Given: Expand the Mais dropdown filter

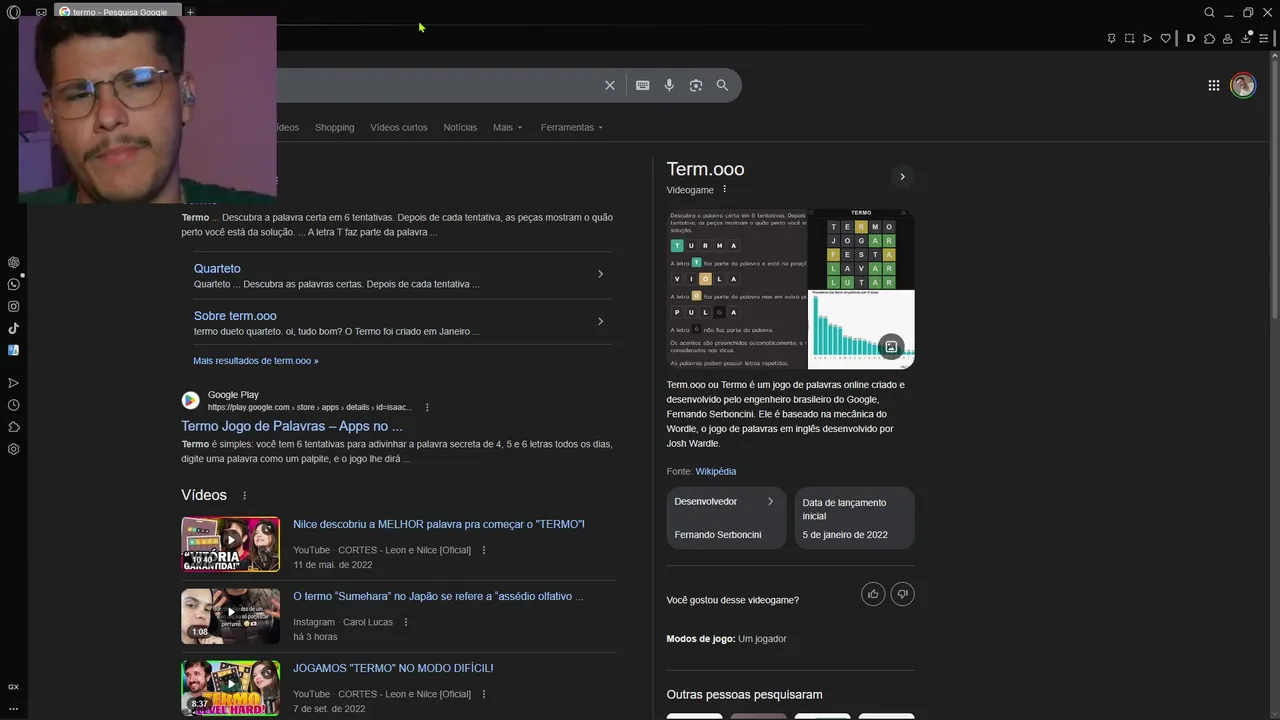Looking at the screenshot, I should [507, 127].
